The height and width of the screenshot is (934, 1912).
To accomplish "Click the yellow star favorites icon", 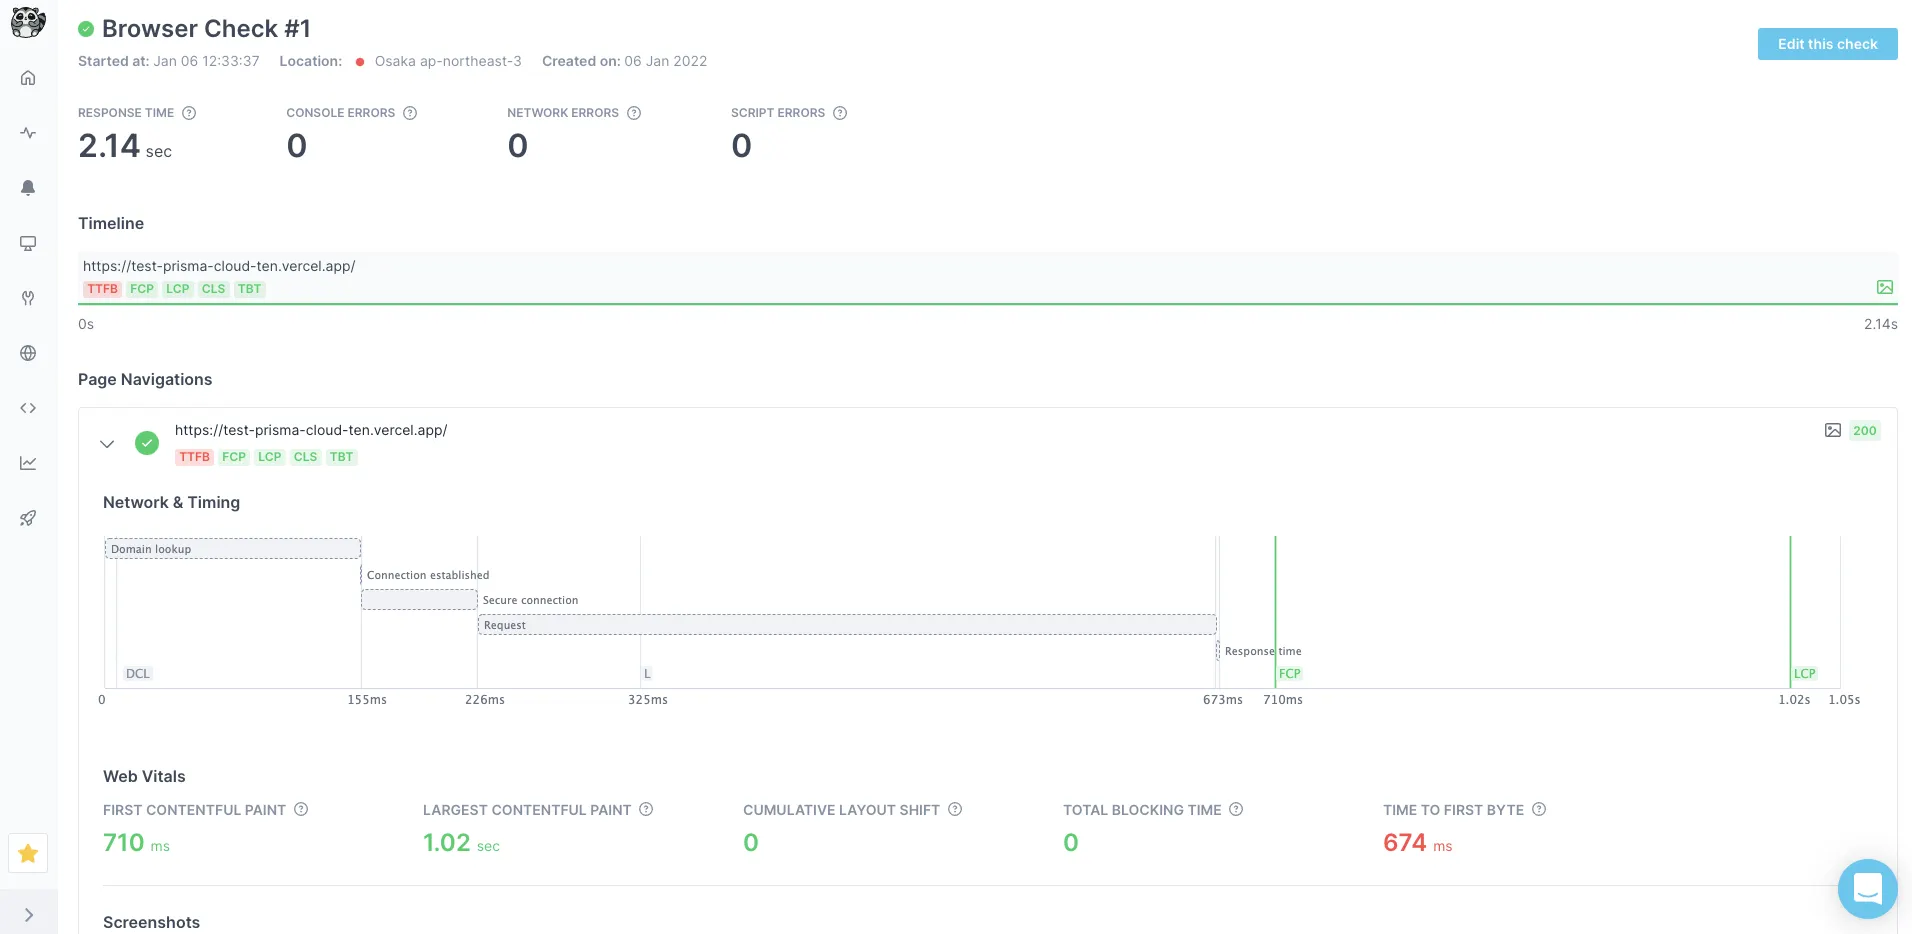I will point(28,853).
